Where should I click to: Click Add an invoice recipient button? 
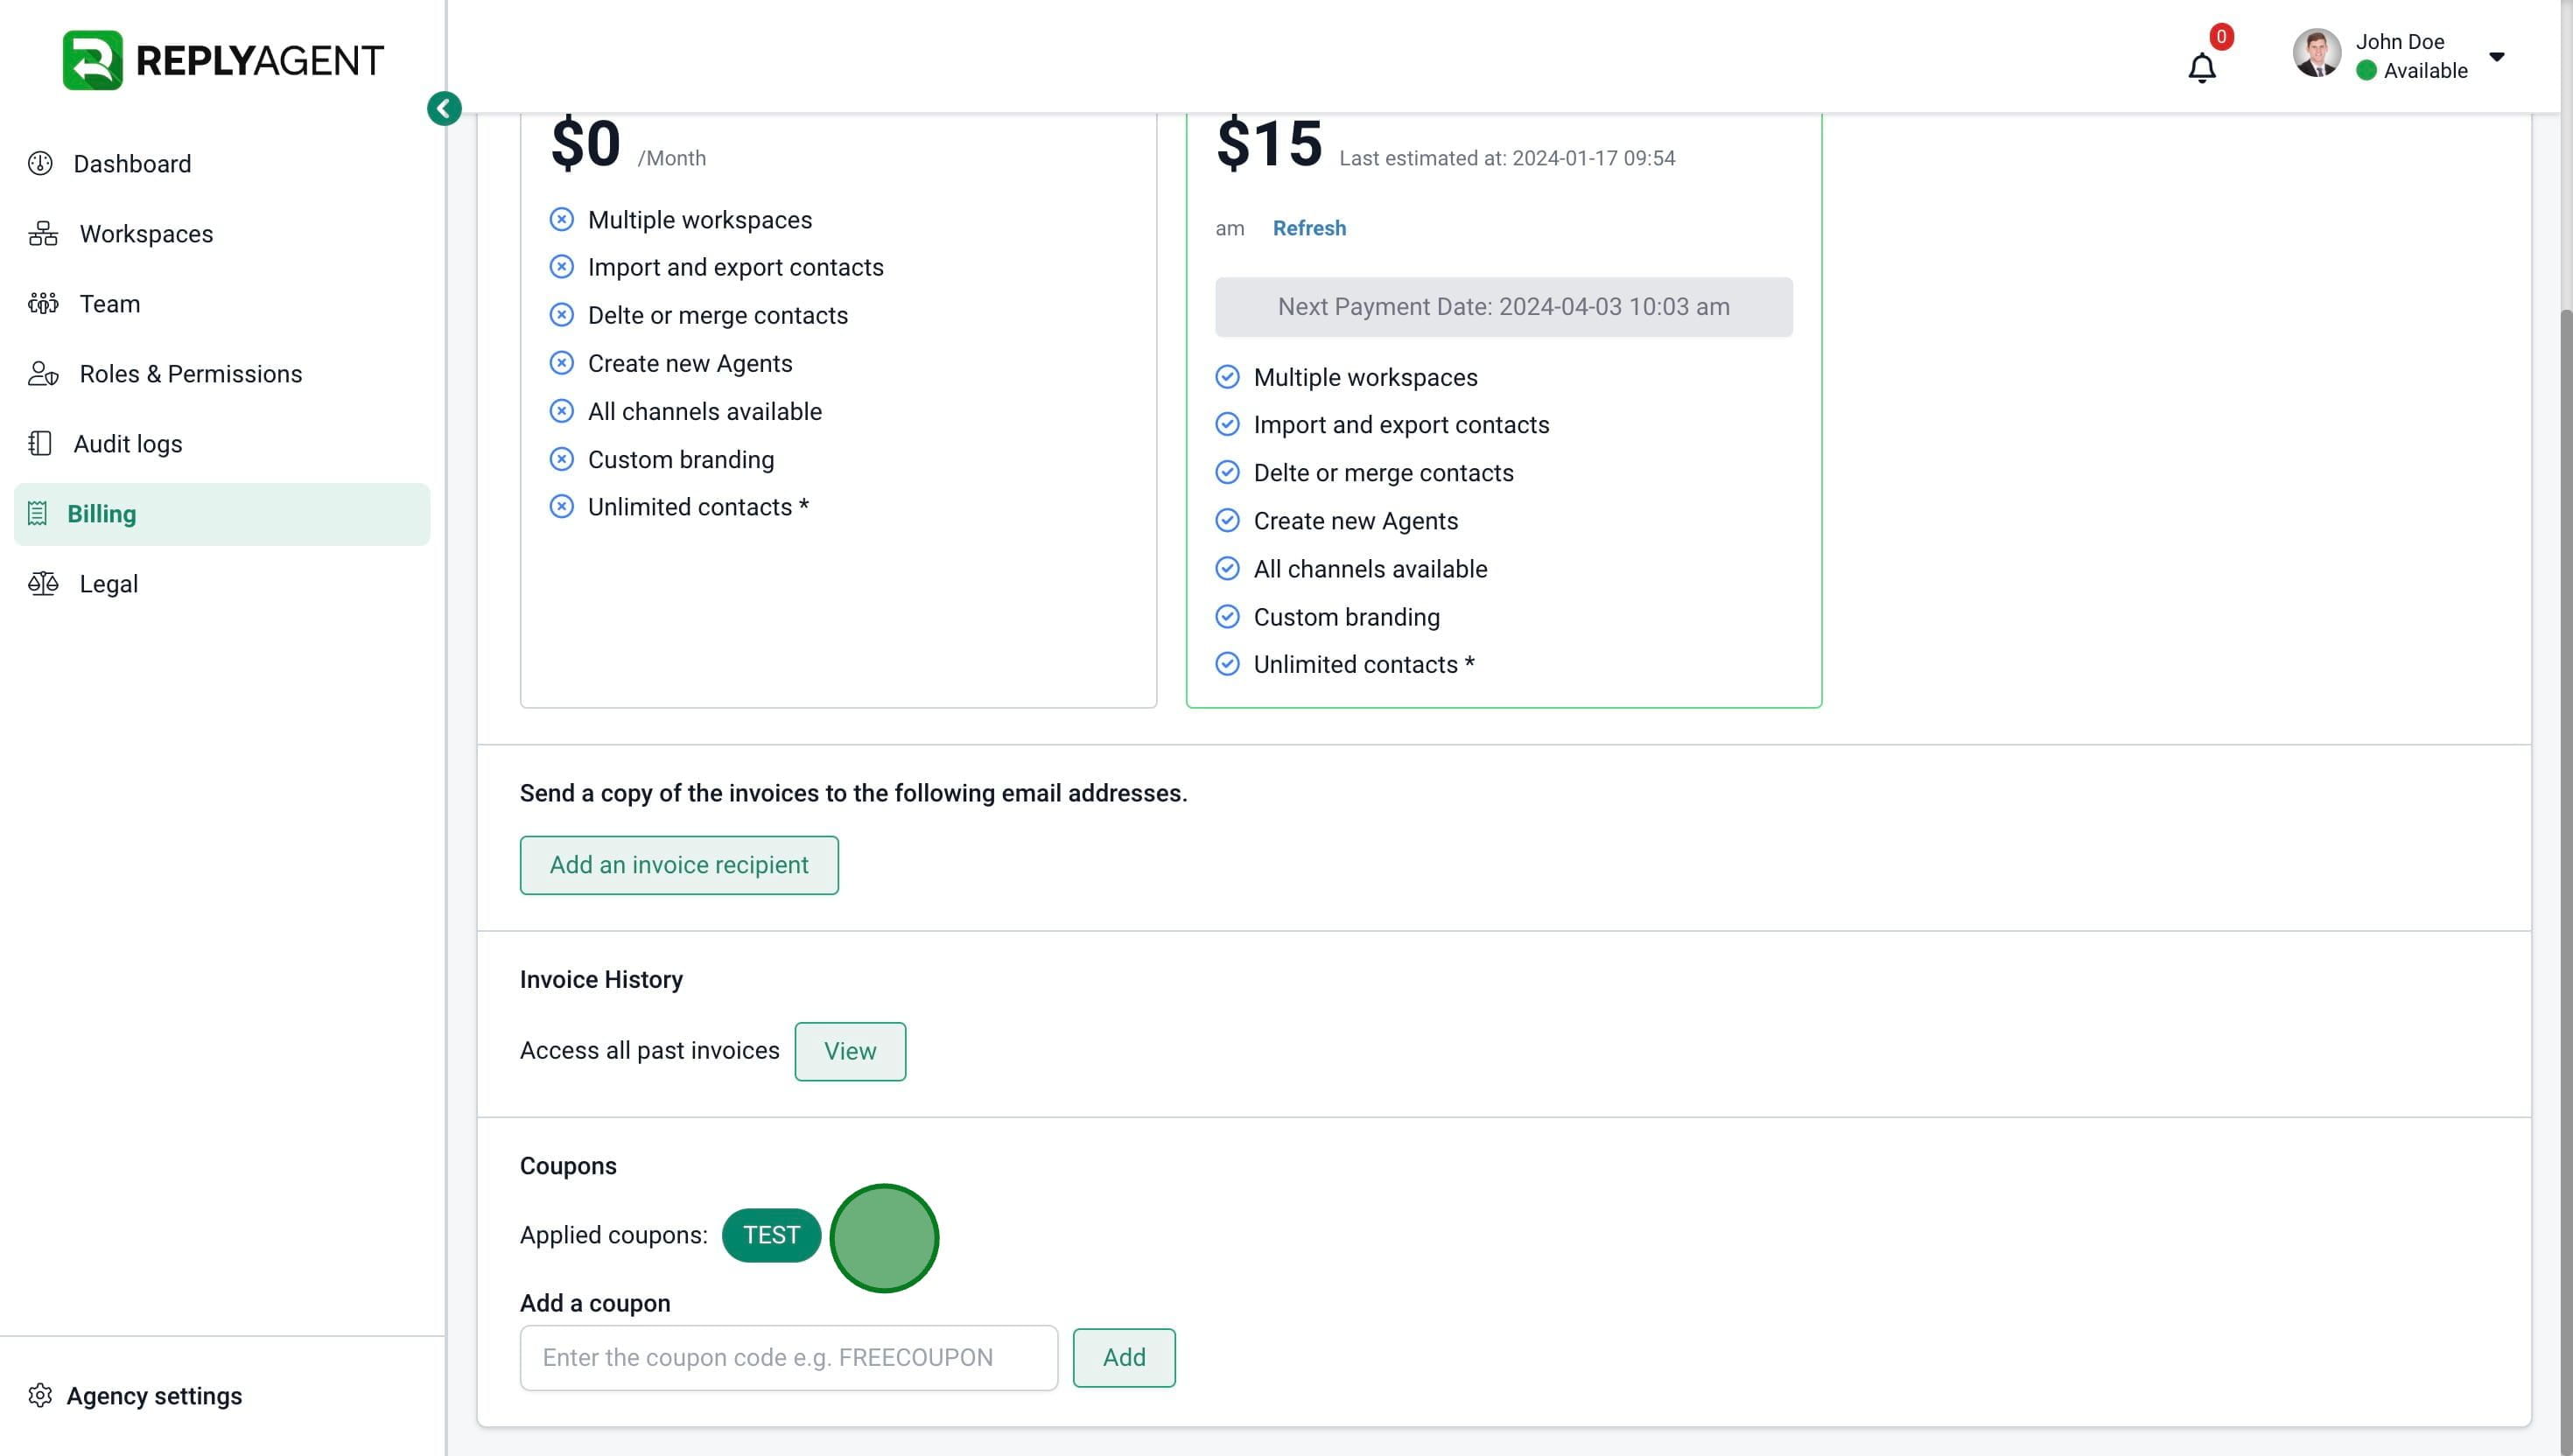(x=678, y=865)
